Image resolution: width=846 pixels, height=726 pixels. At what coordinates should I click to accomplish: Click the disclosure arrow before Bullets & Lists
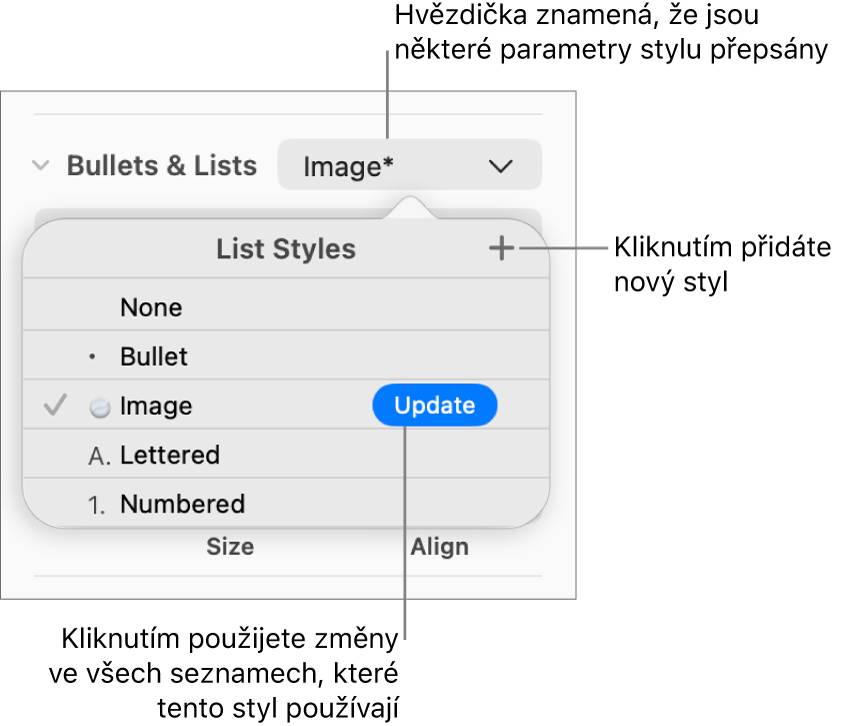click(x=39, y=166)
